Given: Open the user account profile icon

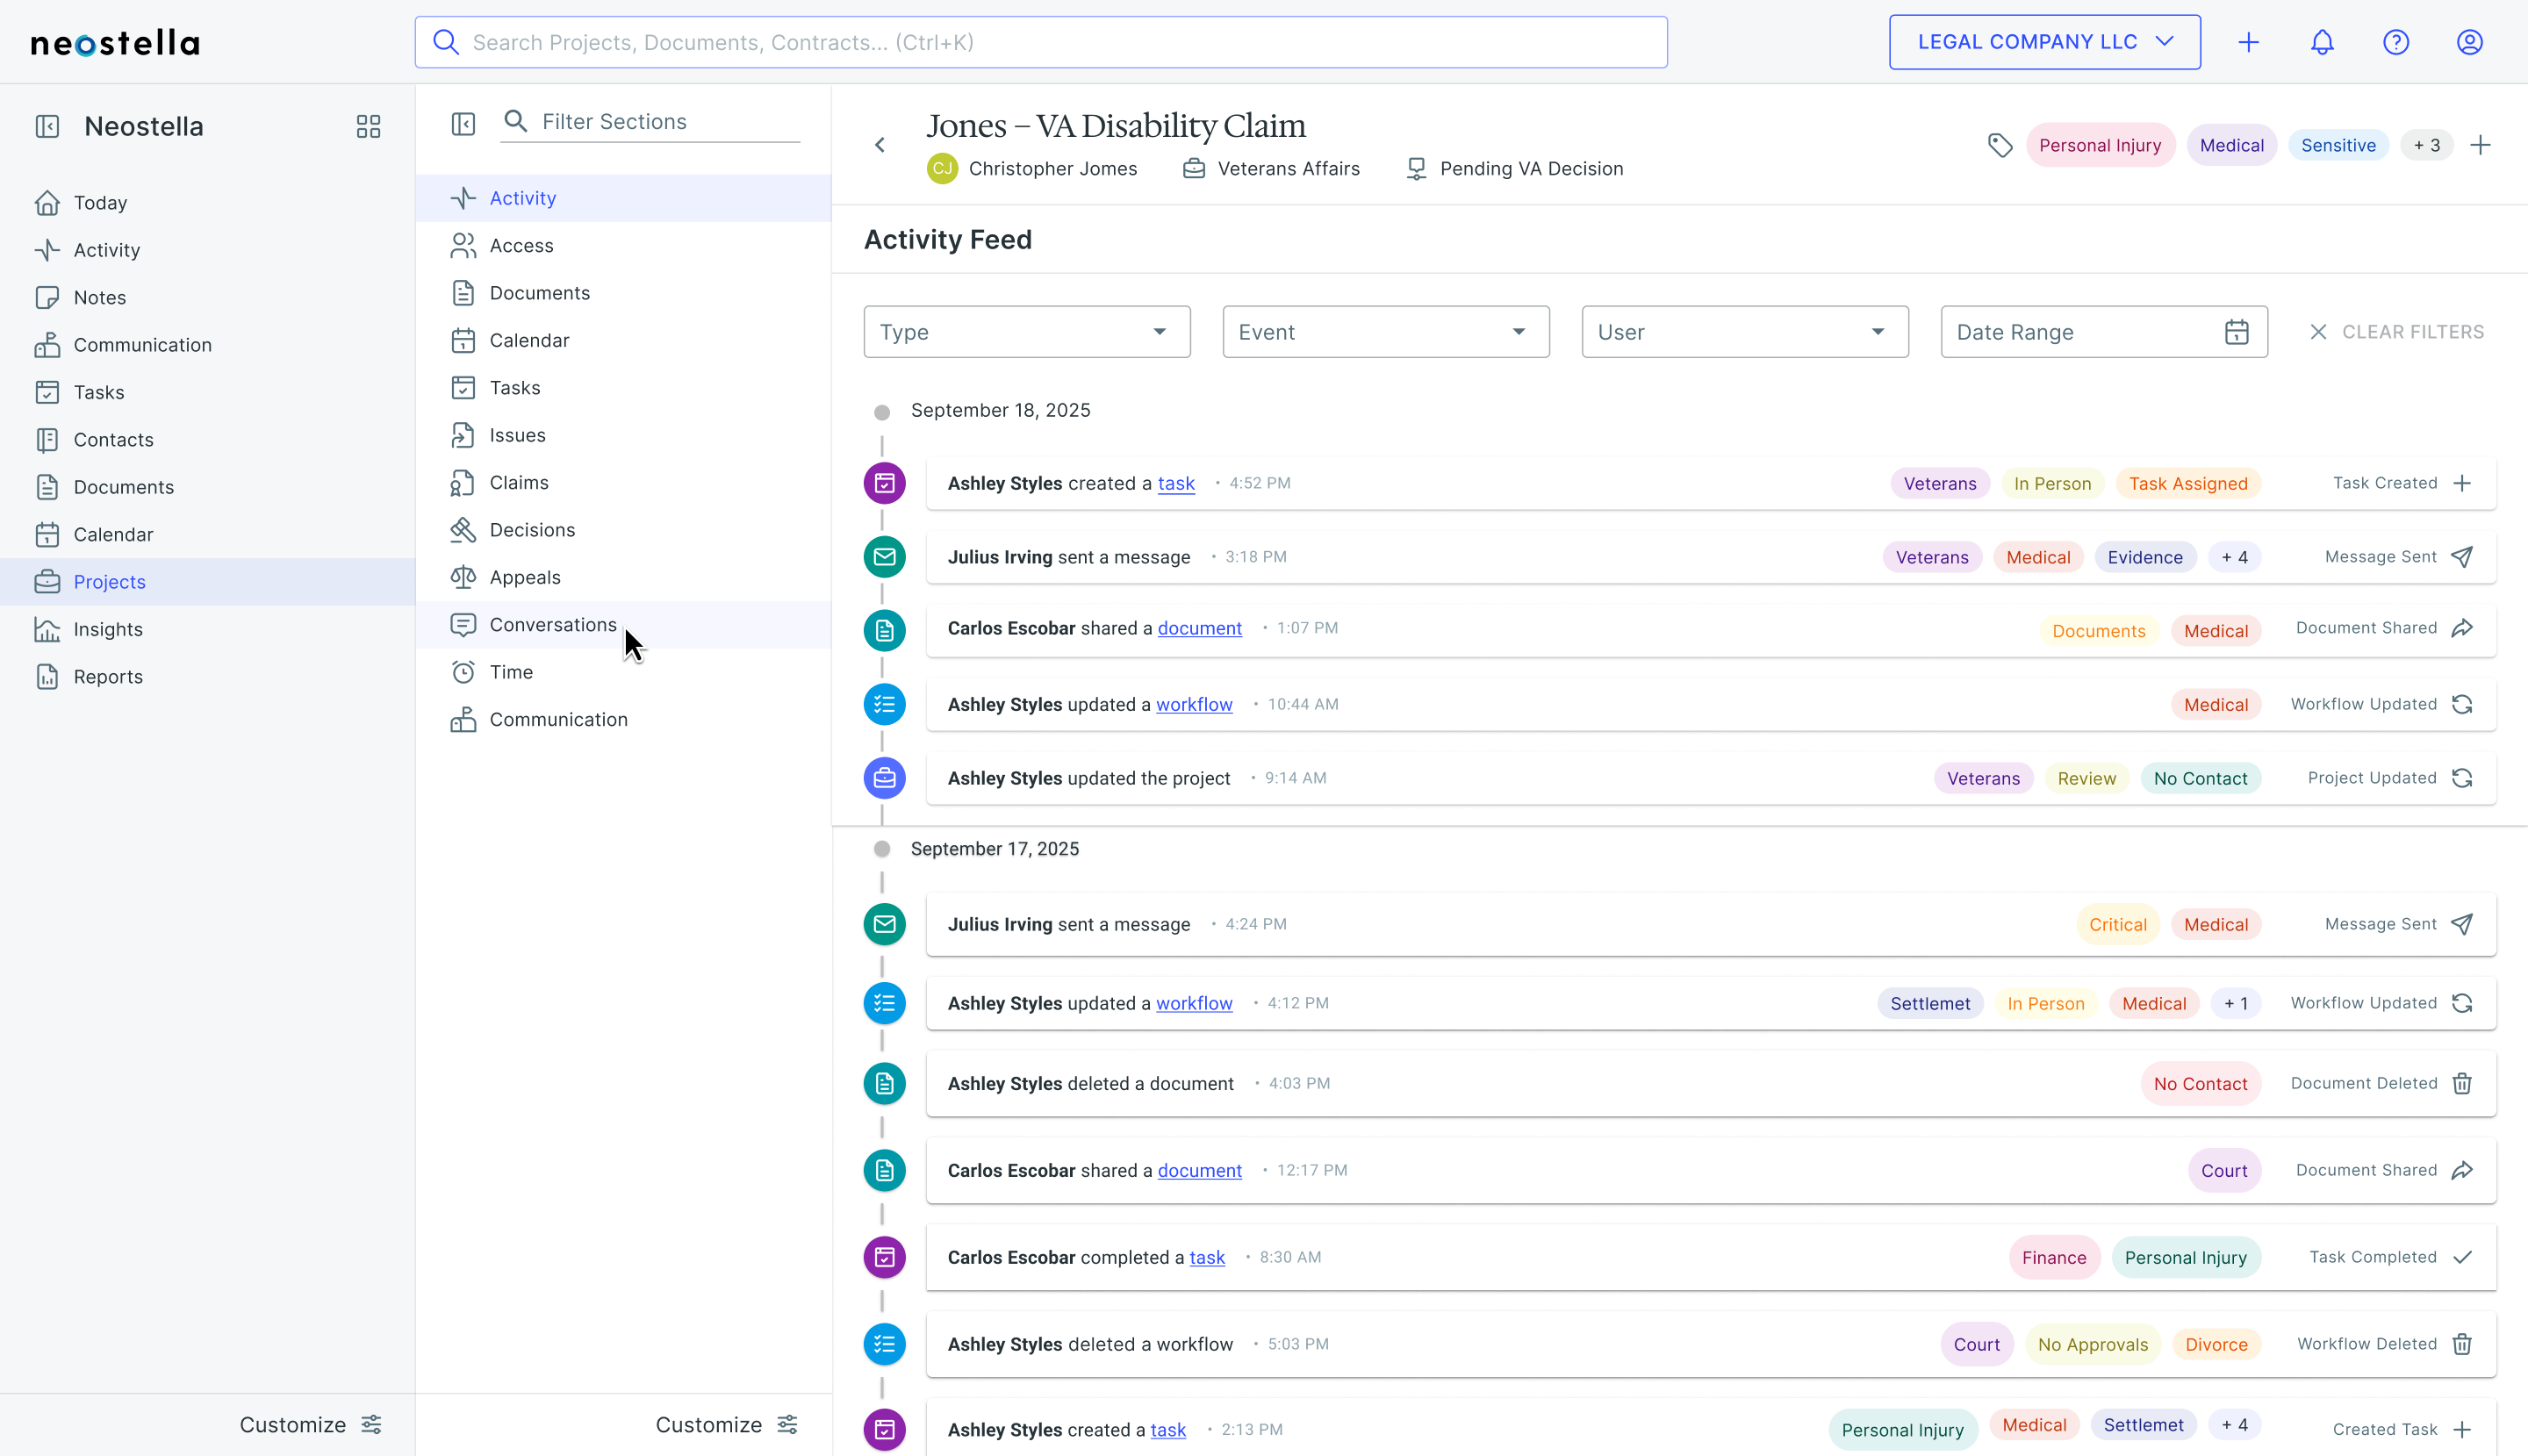Looking at the screenshot, I should pos(2469,42).
